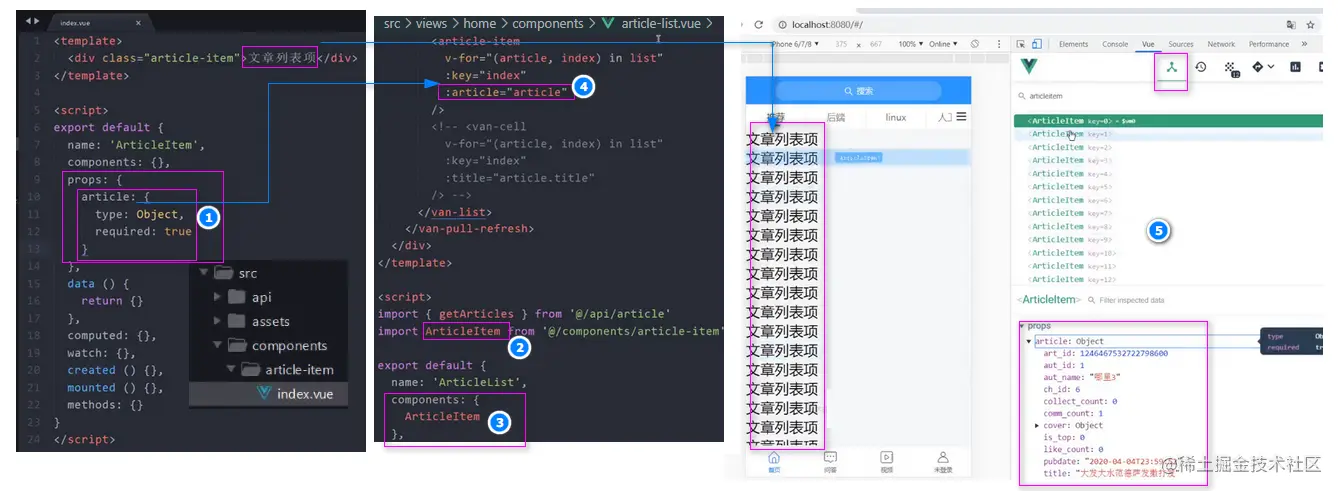
Task: Open the Vue performance chart icon
Action: coord(1295,67)
